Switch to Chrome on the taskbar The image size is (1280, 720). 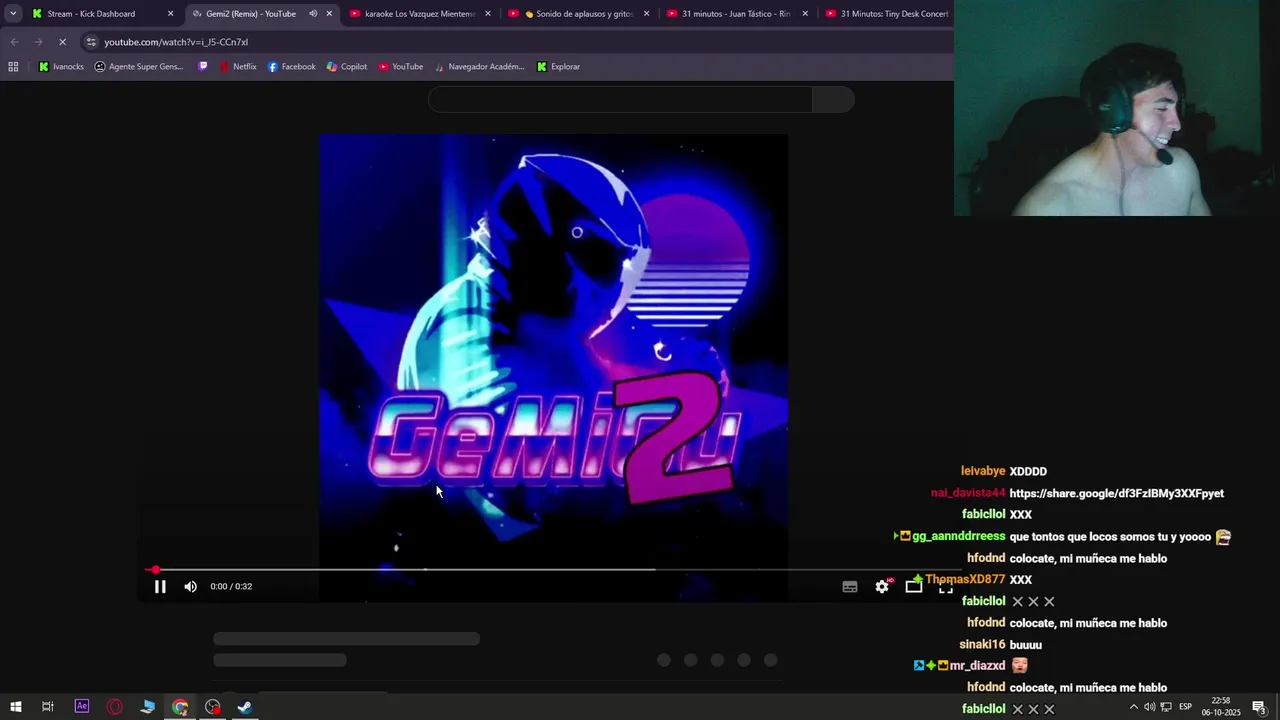pos(180,707)
